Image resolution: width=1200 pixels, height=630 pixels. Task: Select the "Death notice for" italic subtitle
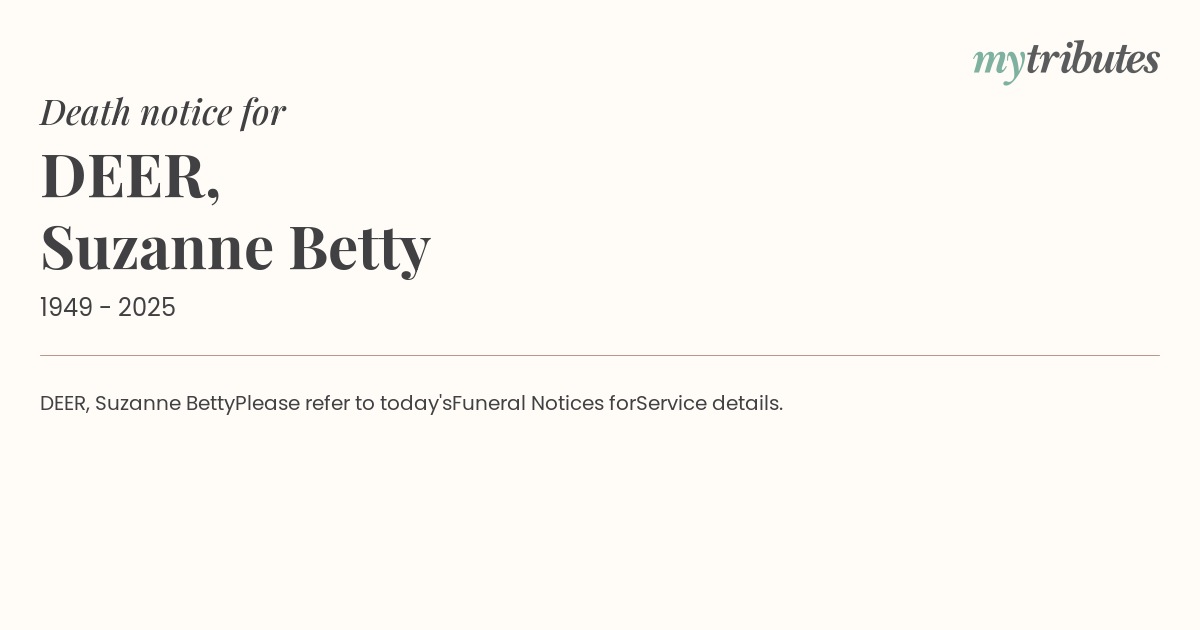[163, 112]
